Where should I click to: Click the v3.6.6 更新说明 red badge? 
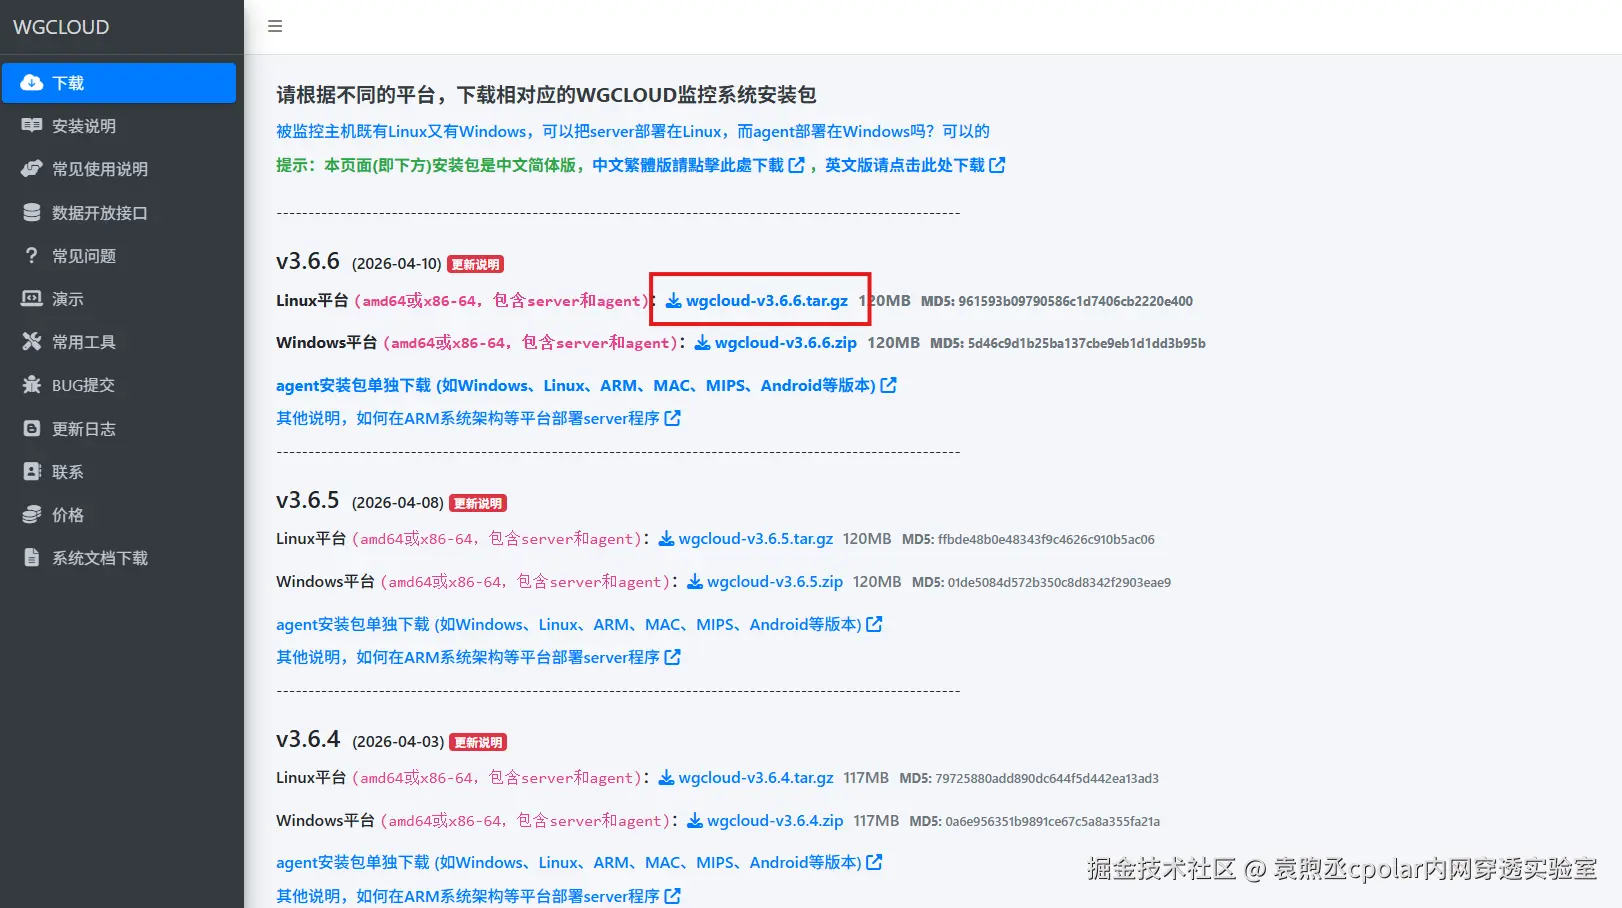475,264
